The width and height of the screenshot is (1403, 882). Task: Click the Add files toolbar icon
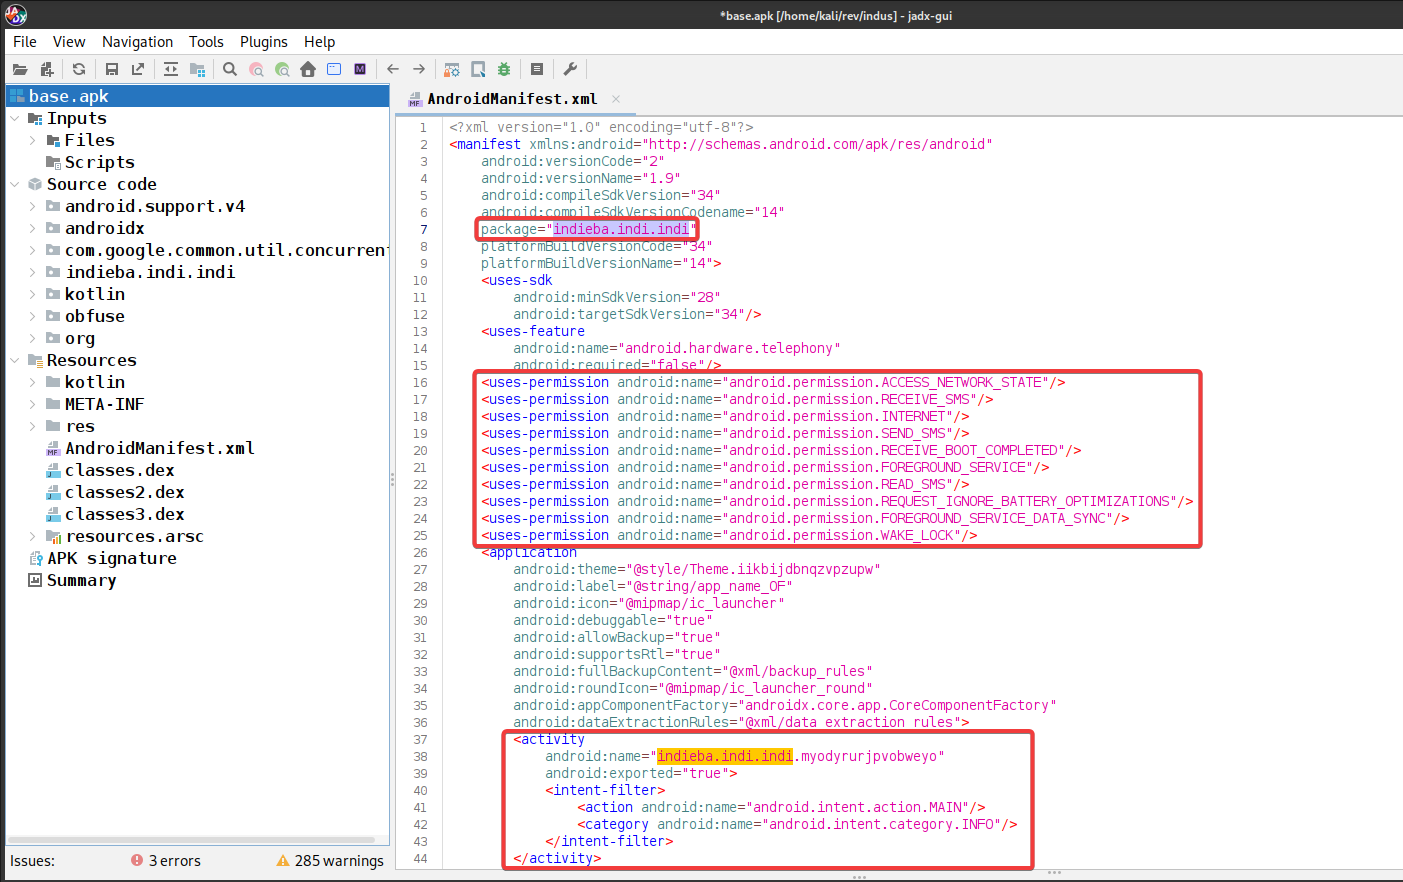(47, 69)
